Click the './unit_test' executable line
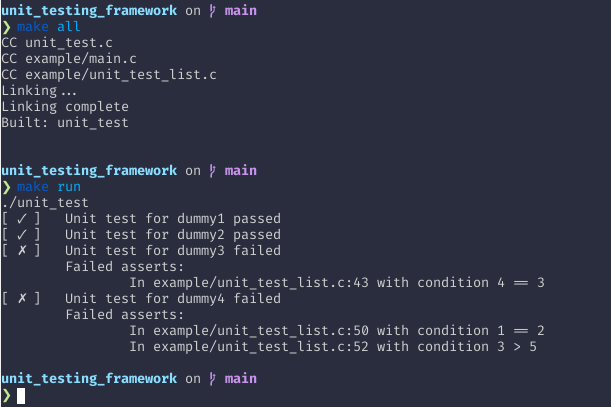Viewport: 611px width, 407px height. click(x=41, y=203)
